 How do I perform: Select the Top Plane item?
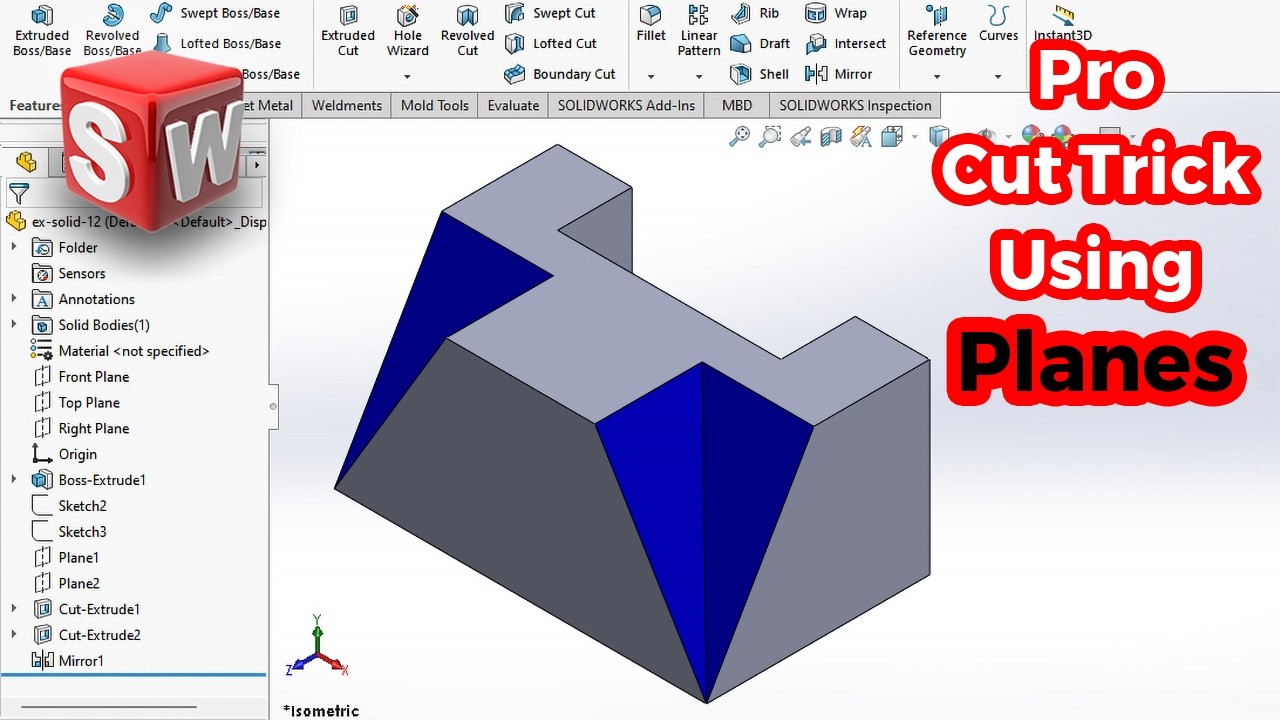click(76, 403)
